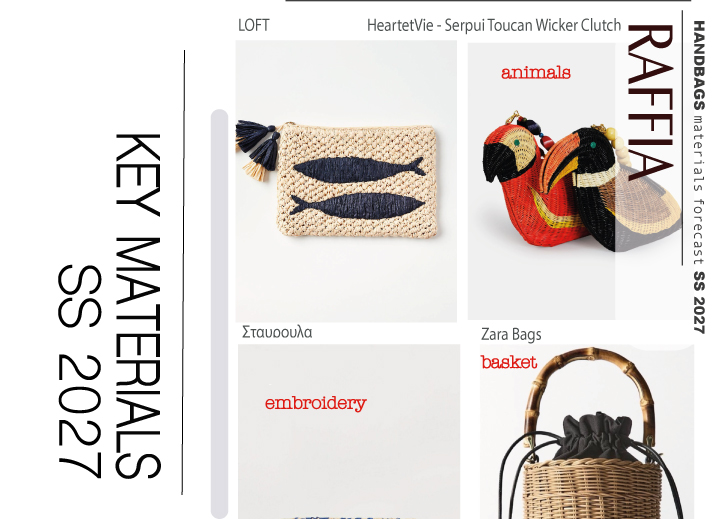This screenshot has width=715, height=519.
Task: Select the Σταυρουλα caption text
Action: (x=277, y=332)
